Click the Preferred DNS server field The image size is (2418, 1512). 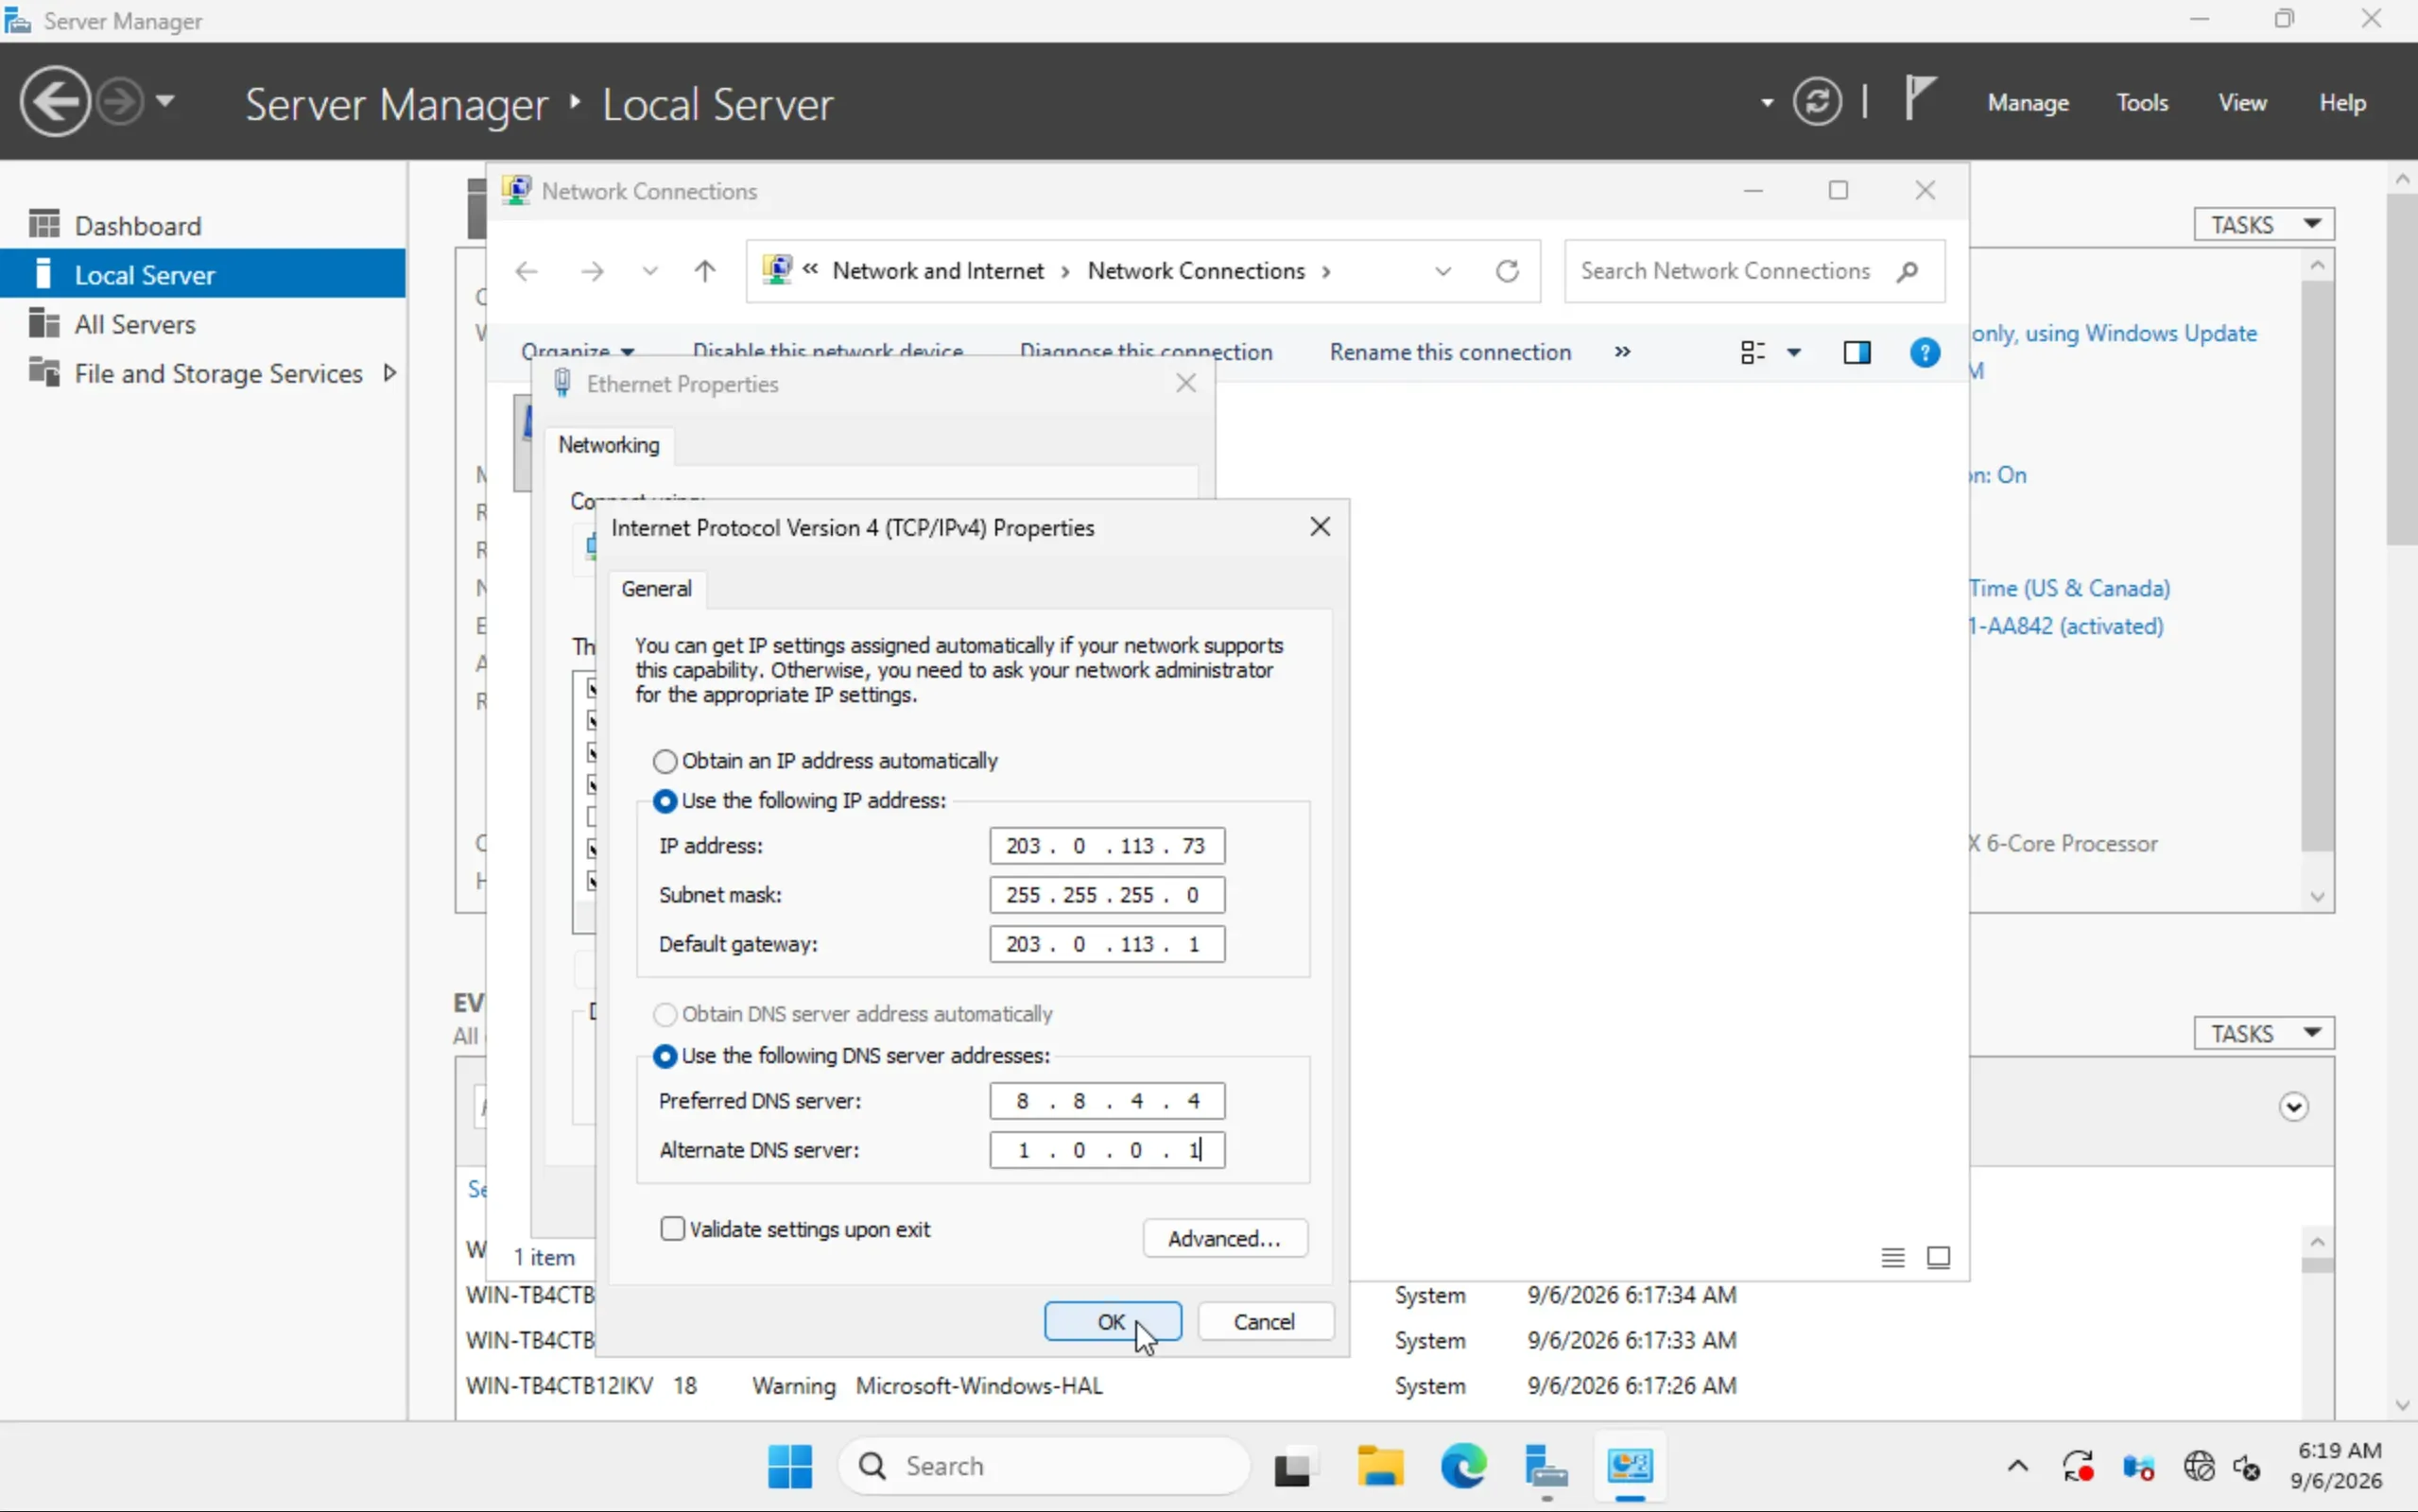pyautogui.click(x=1107, y=1101)
